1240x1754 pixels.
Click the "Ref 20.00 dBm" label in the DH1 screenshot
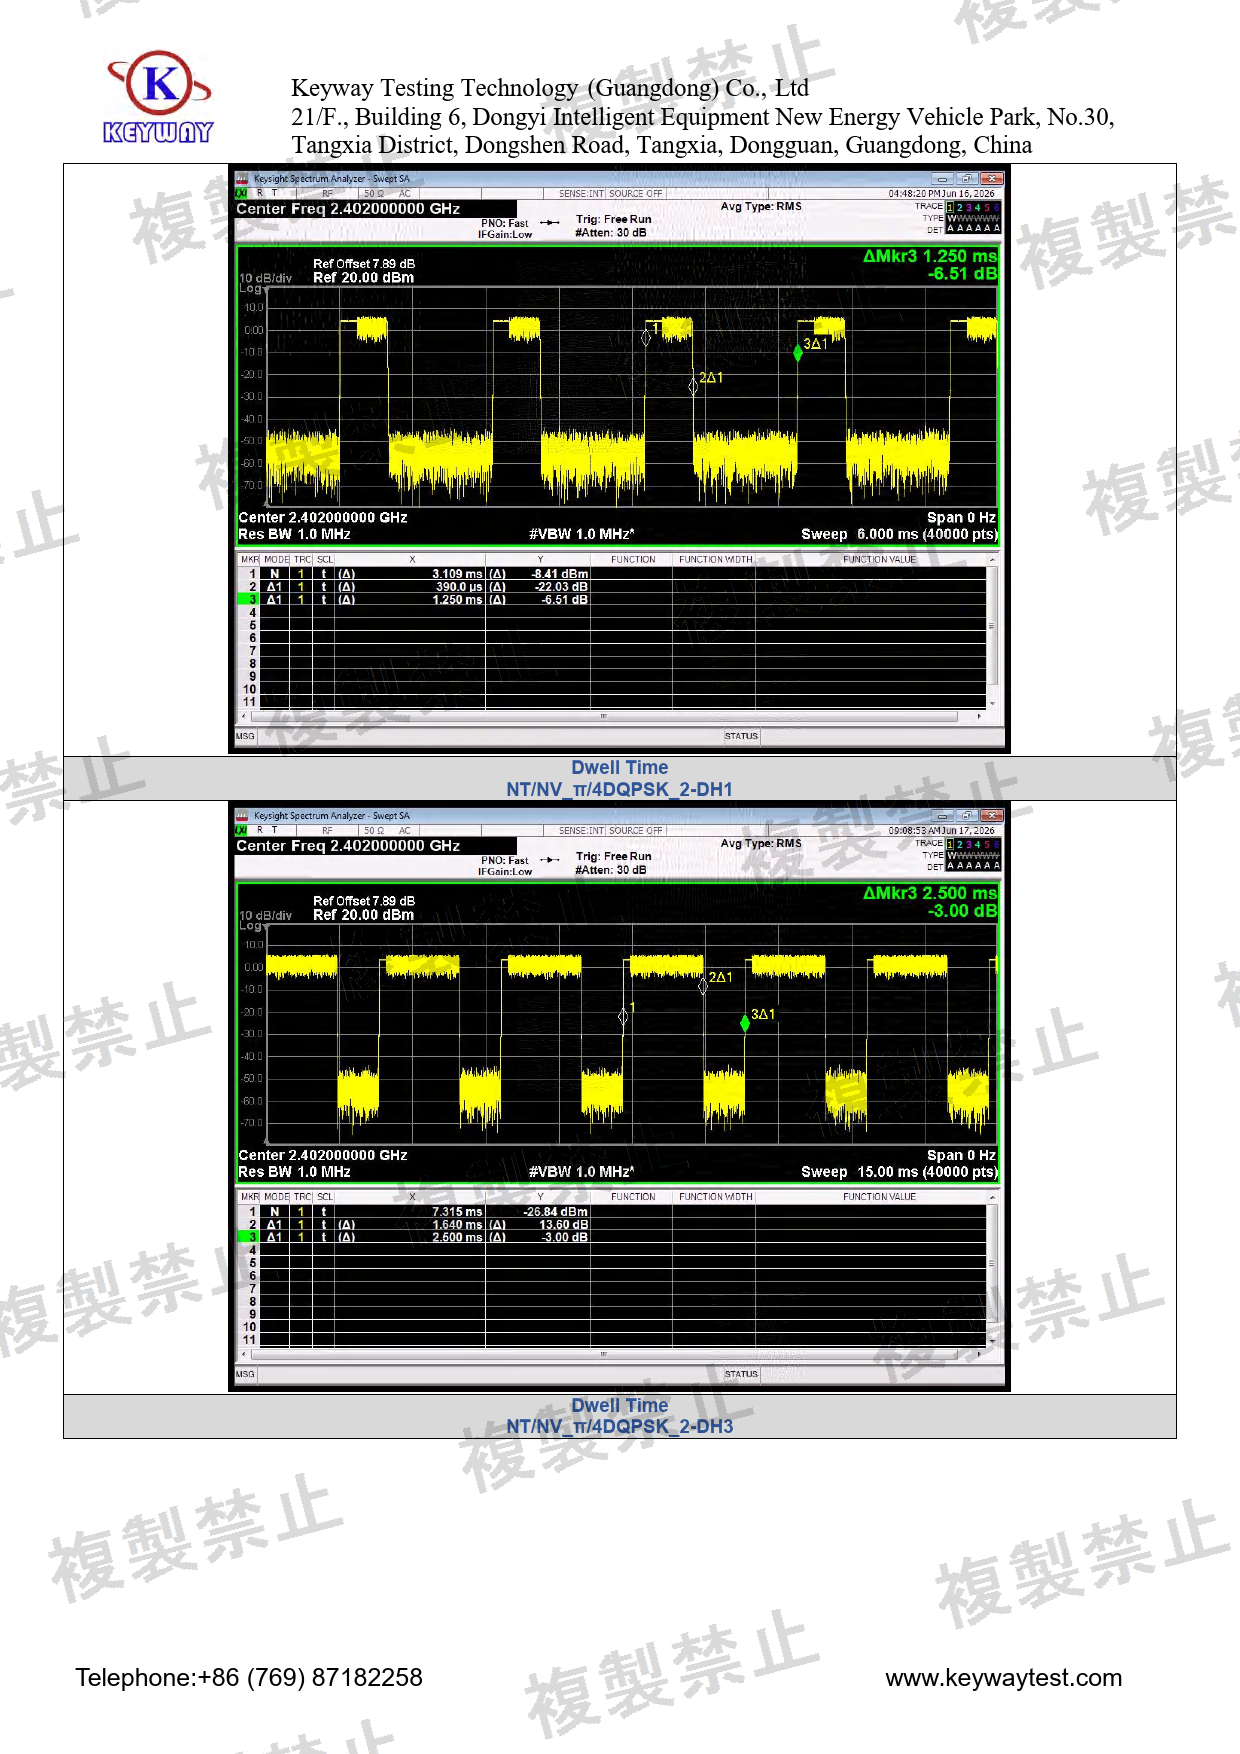(x=363, y=278)
